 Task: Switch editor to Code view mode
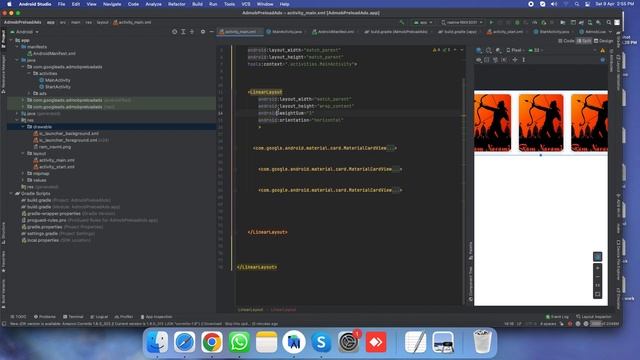[x=566, y=41]
